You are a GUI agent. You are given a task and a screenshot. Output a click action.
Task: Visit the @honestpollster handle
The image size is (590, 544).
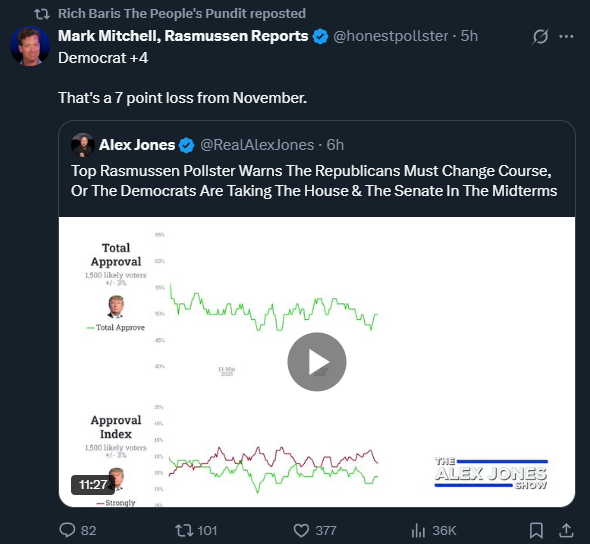[391, 36]
